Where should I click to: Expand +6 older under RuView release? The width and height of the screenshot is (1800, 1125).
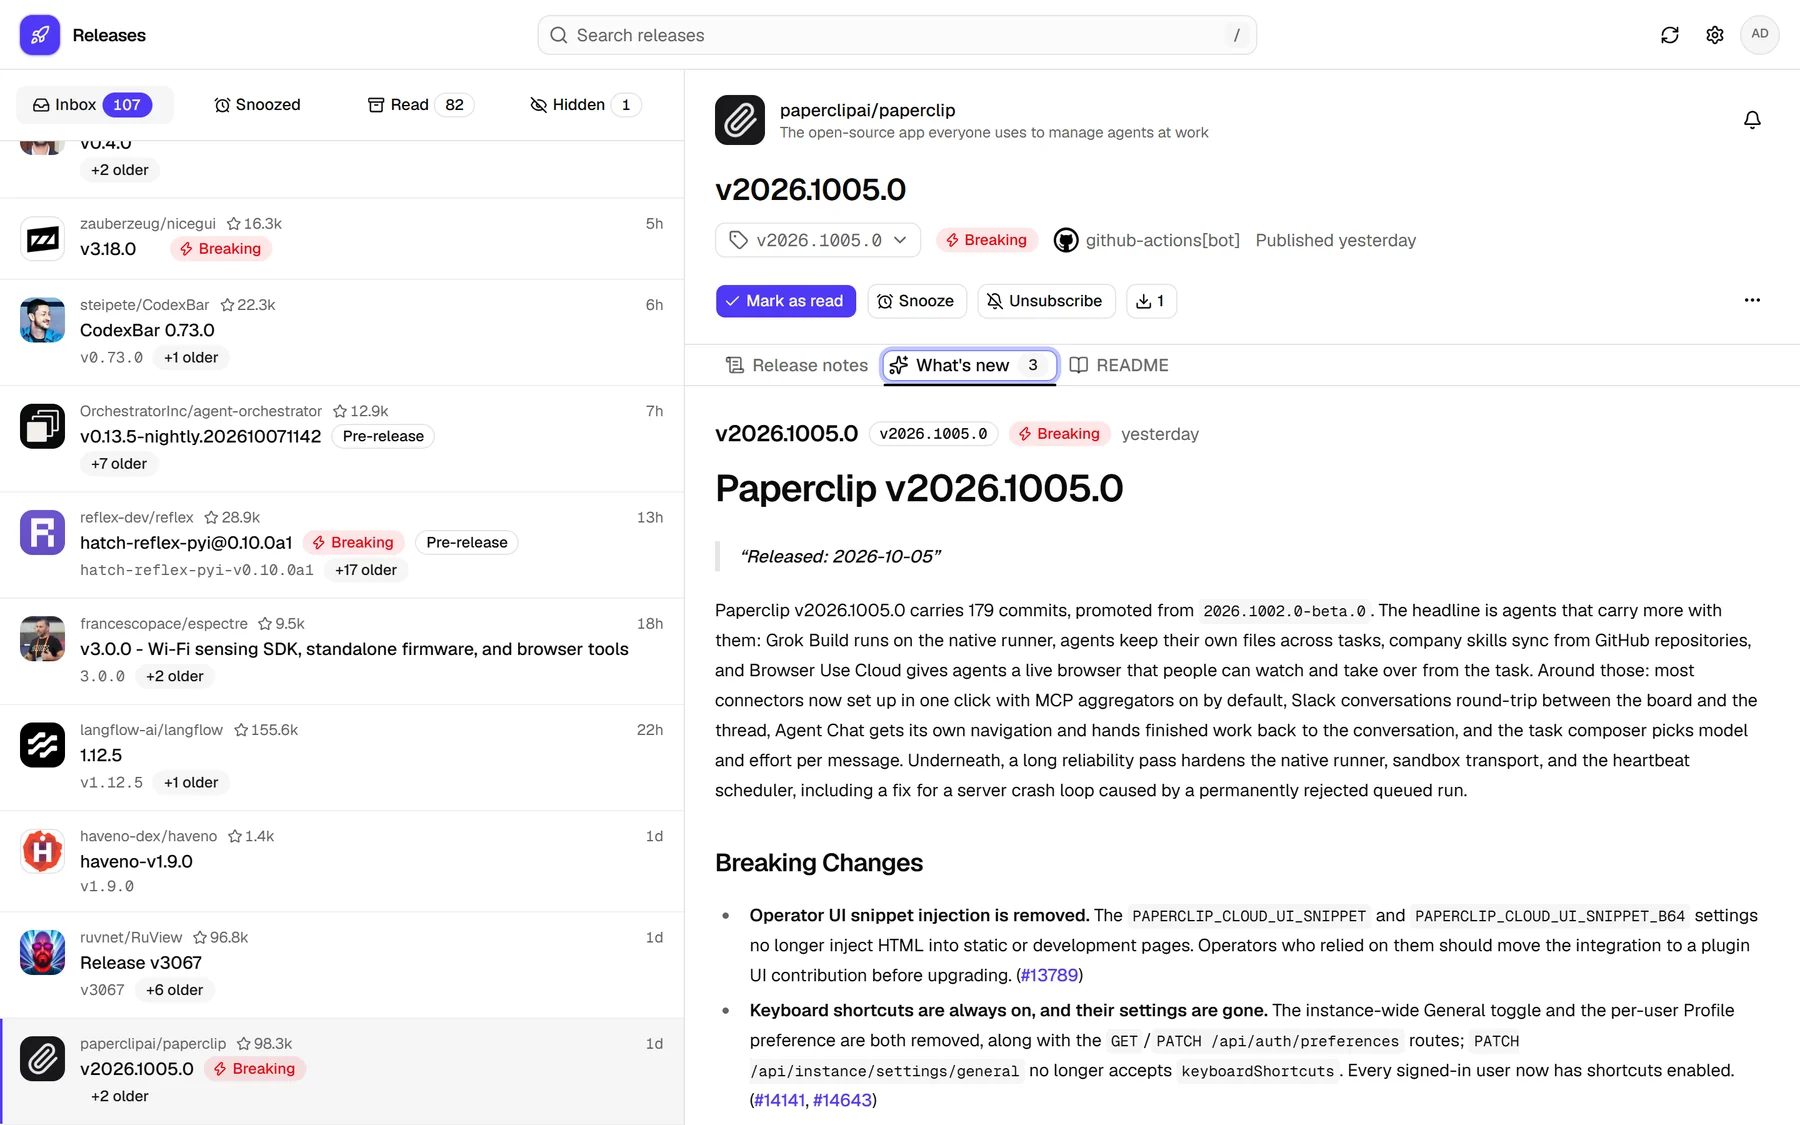[175, 990]
